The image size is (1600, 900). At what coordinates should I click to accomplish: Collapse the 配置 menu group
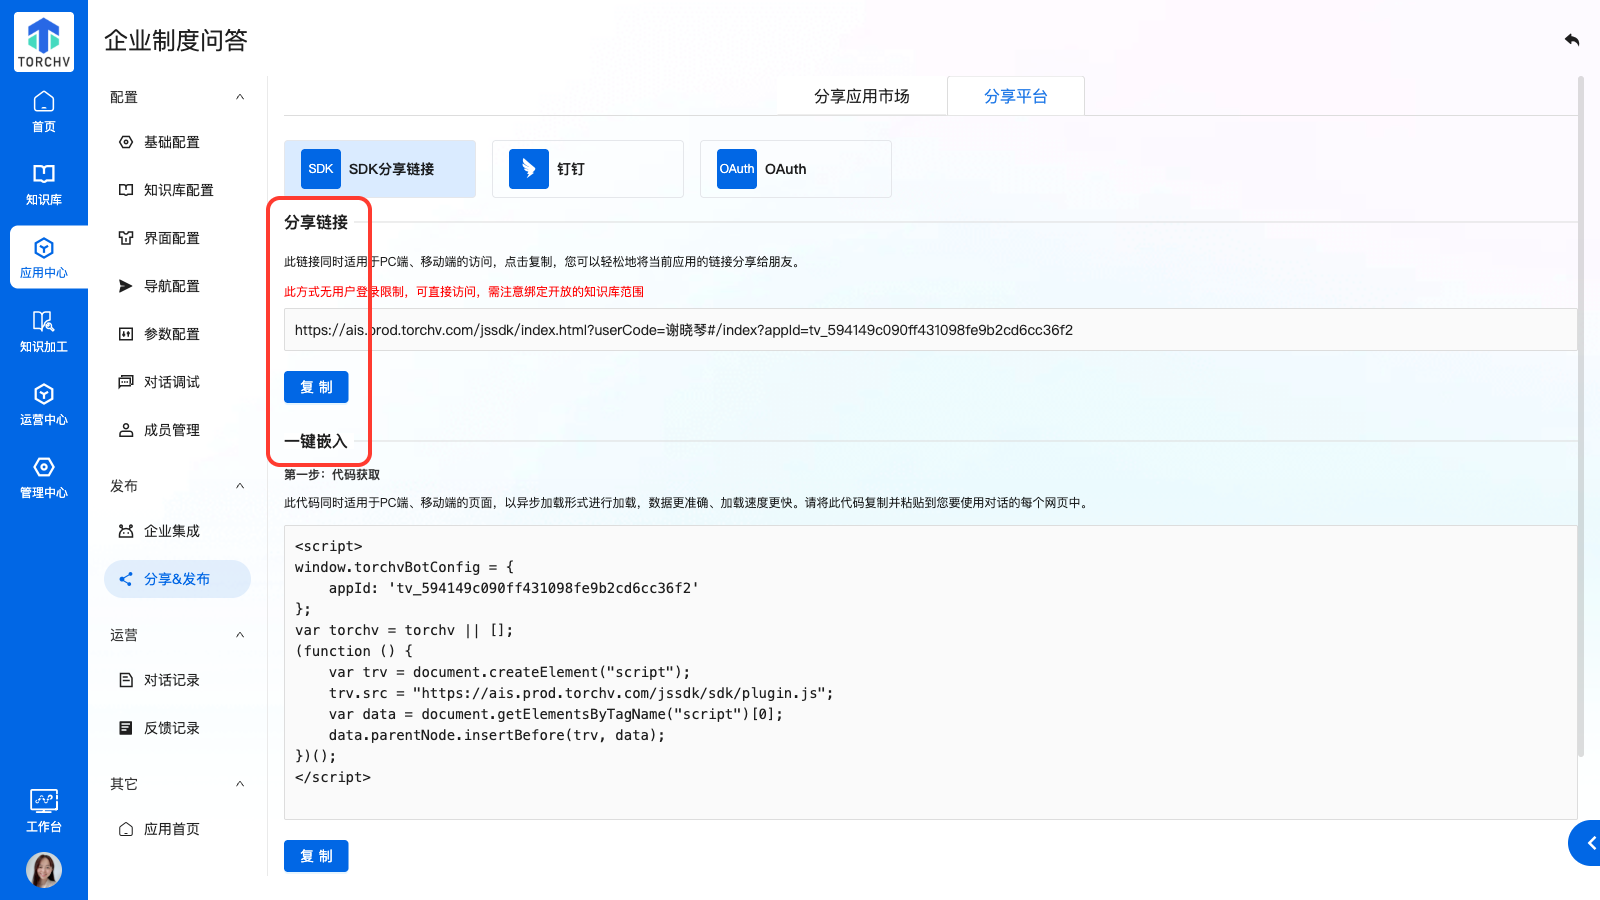[x=240, y=97]
